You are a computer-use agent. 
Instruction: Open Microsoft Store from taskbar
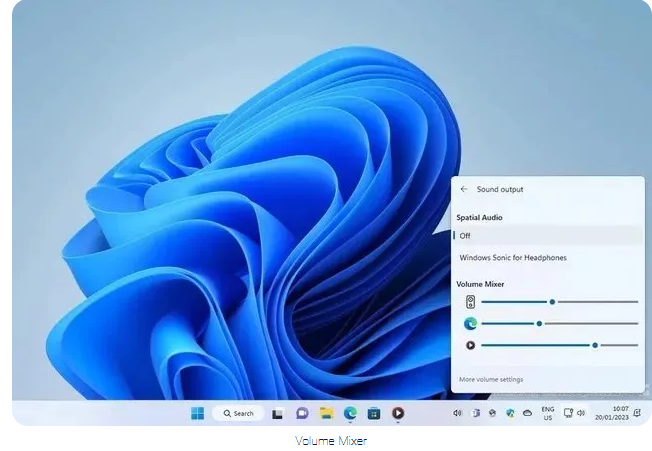click(x=374, y=413)
